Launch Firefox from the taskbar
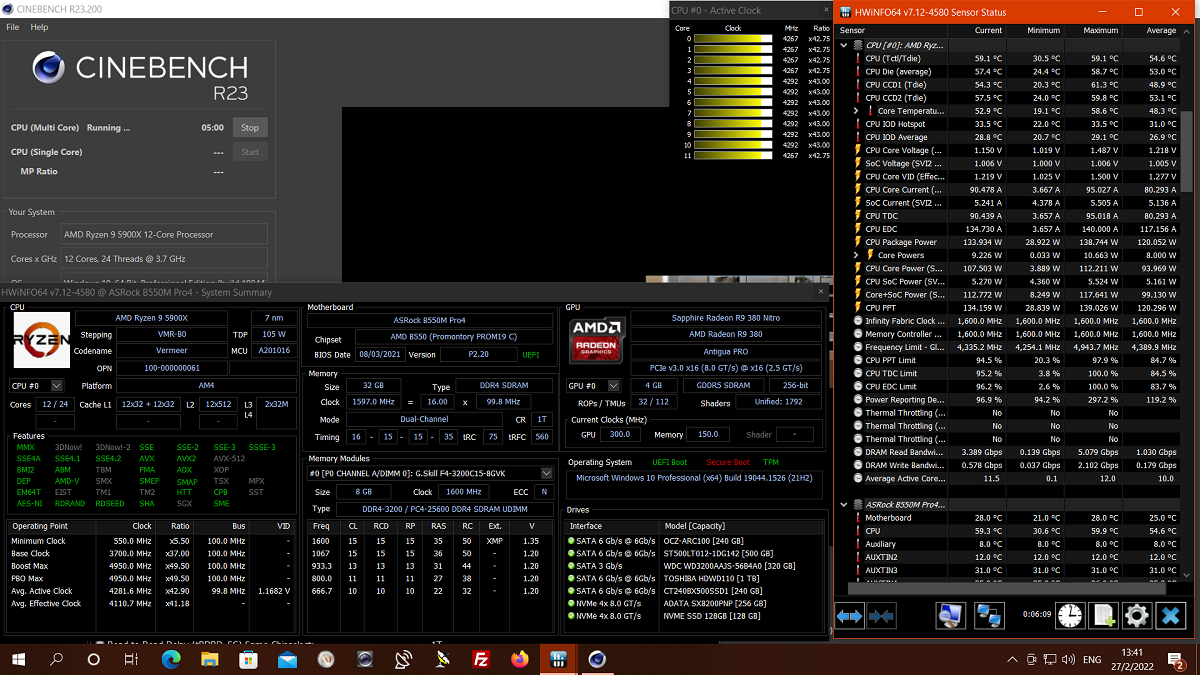Viewport: 1200px width, 675px height. [x=520, y=659]
